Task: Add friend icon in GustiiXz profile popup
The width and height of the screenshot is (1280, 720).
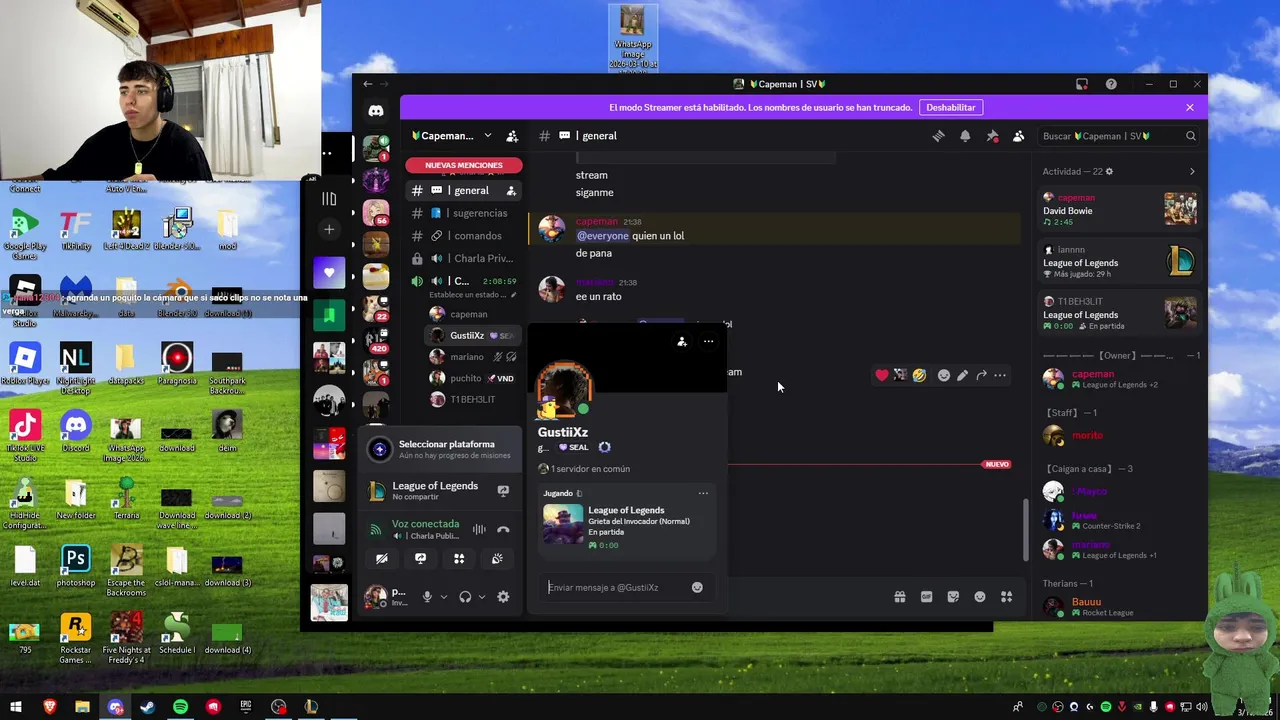Action: [682, 341]
